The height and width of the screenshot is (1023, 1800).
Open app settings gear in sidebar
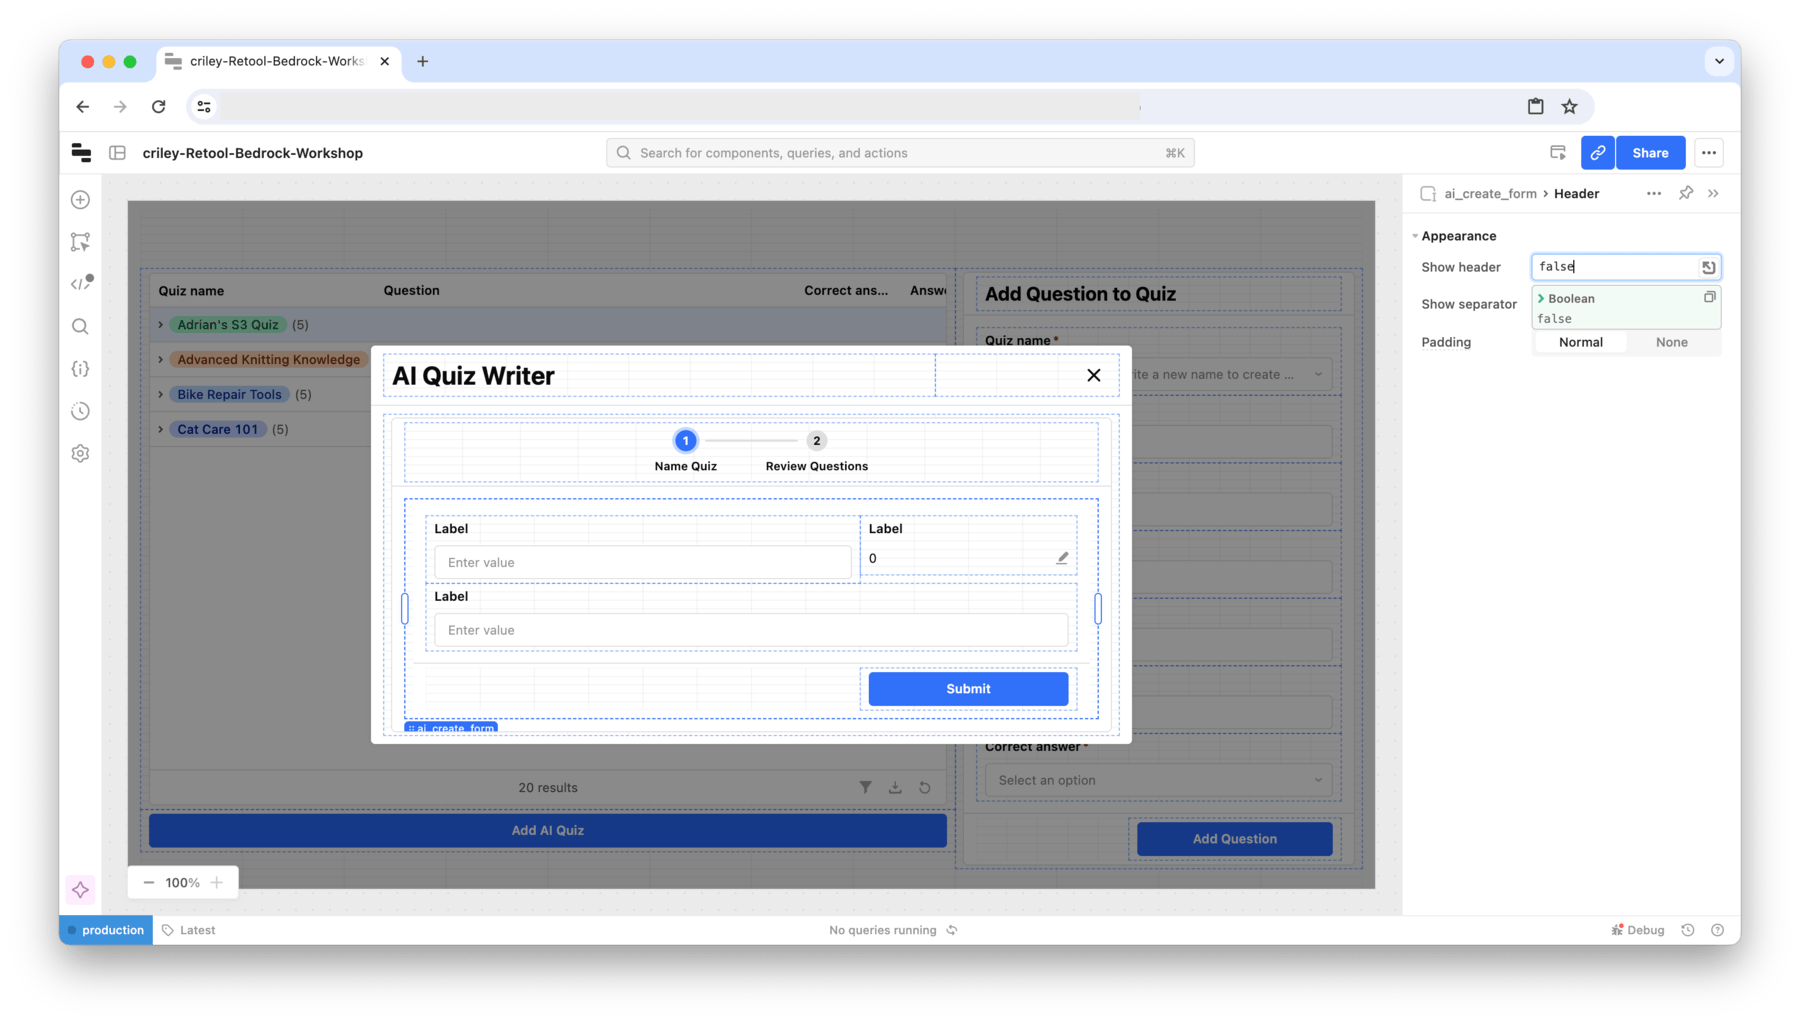pyautogui.click(x=81, y=454)
